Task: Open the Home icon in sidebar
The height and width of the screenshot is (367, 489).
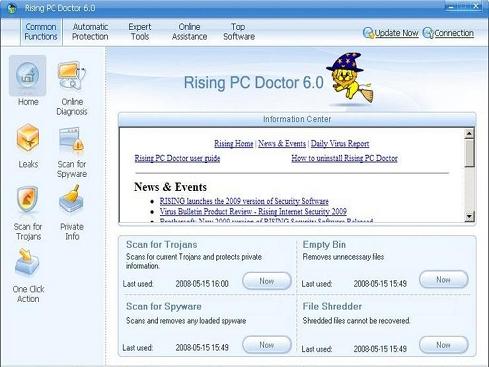Action: click(x=28, y=76)
